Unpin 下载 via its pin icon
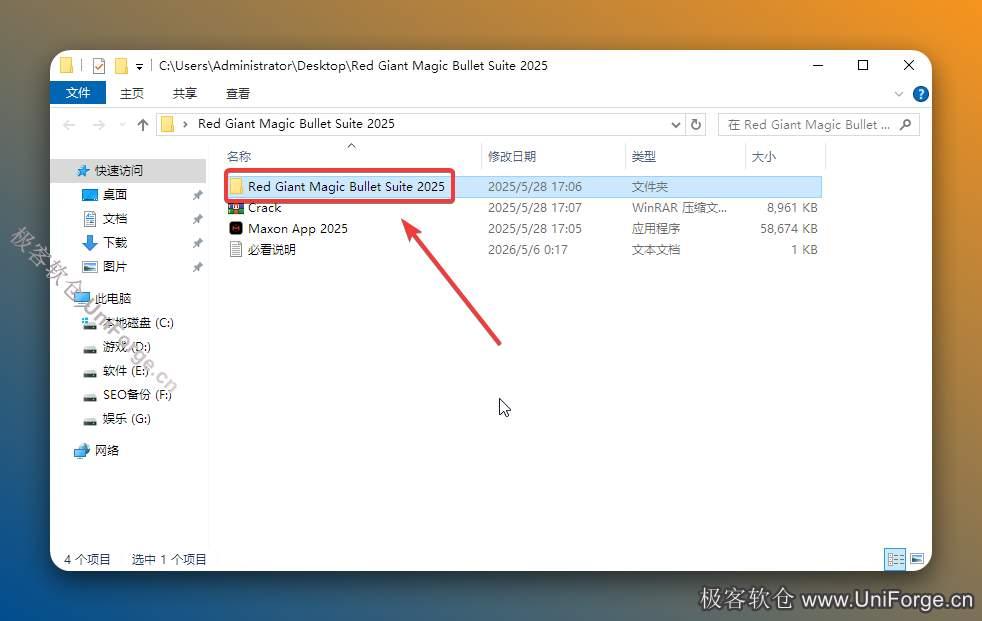 pyautogui.click(x=197, y=242)
